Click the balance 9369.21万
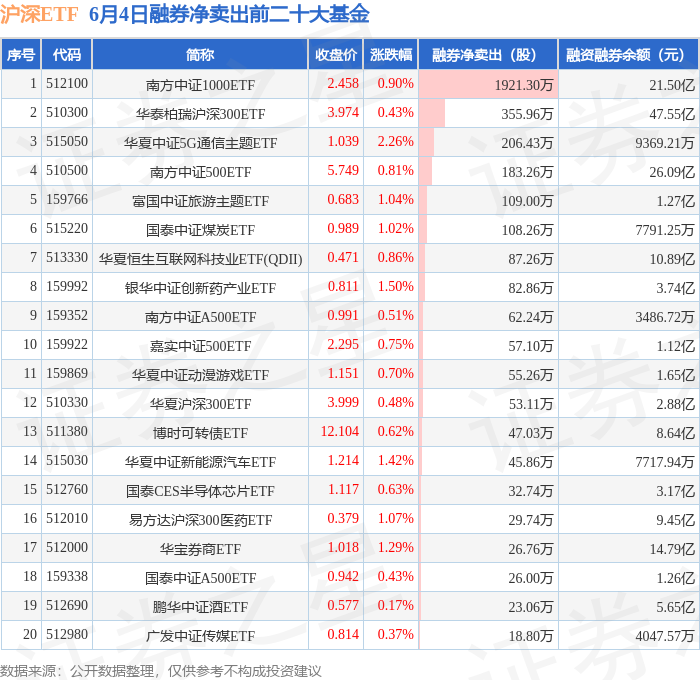 click(665, 143)
